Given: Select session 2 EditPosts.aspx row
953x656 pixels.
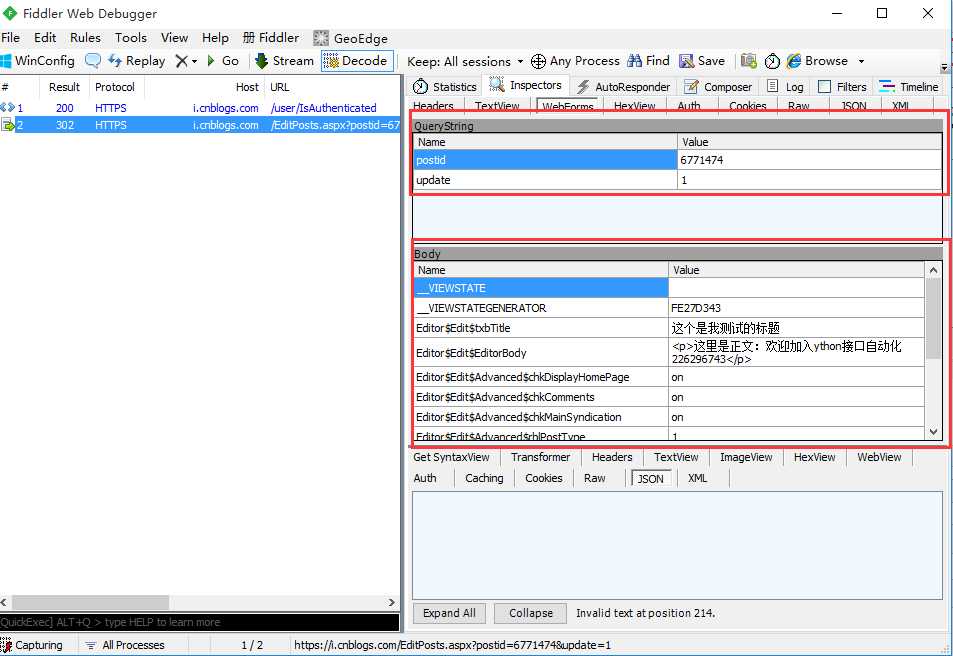Looking at the screenshot, I should [200, 125].
